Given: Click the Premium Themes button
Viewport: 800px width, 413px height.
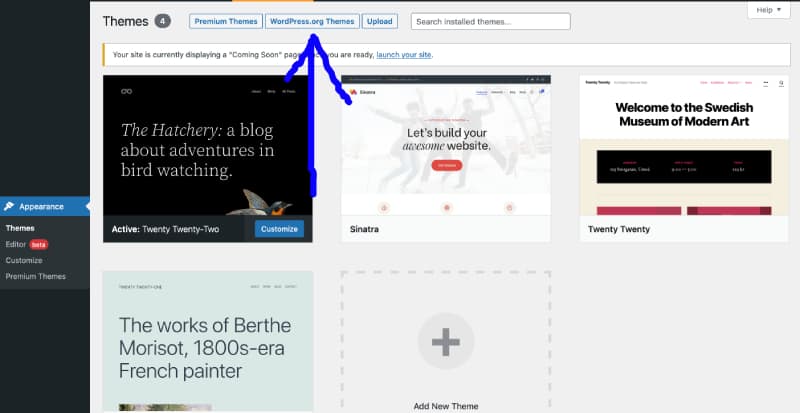Looking at the screenshot, I should pos(225,21).
